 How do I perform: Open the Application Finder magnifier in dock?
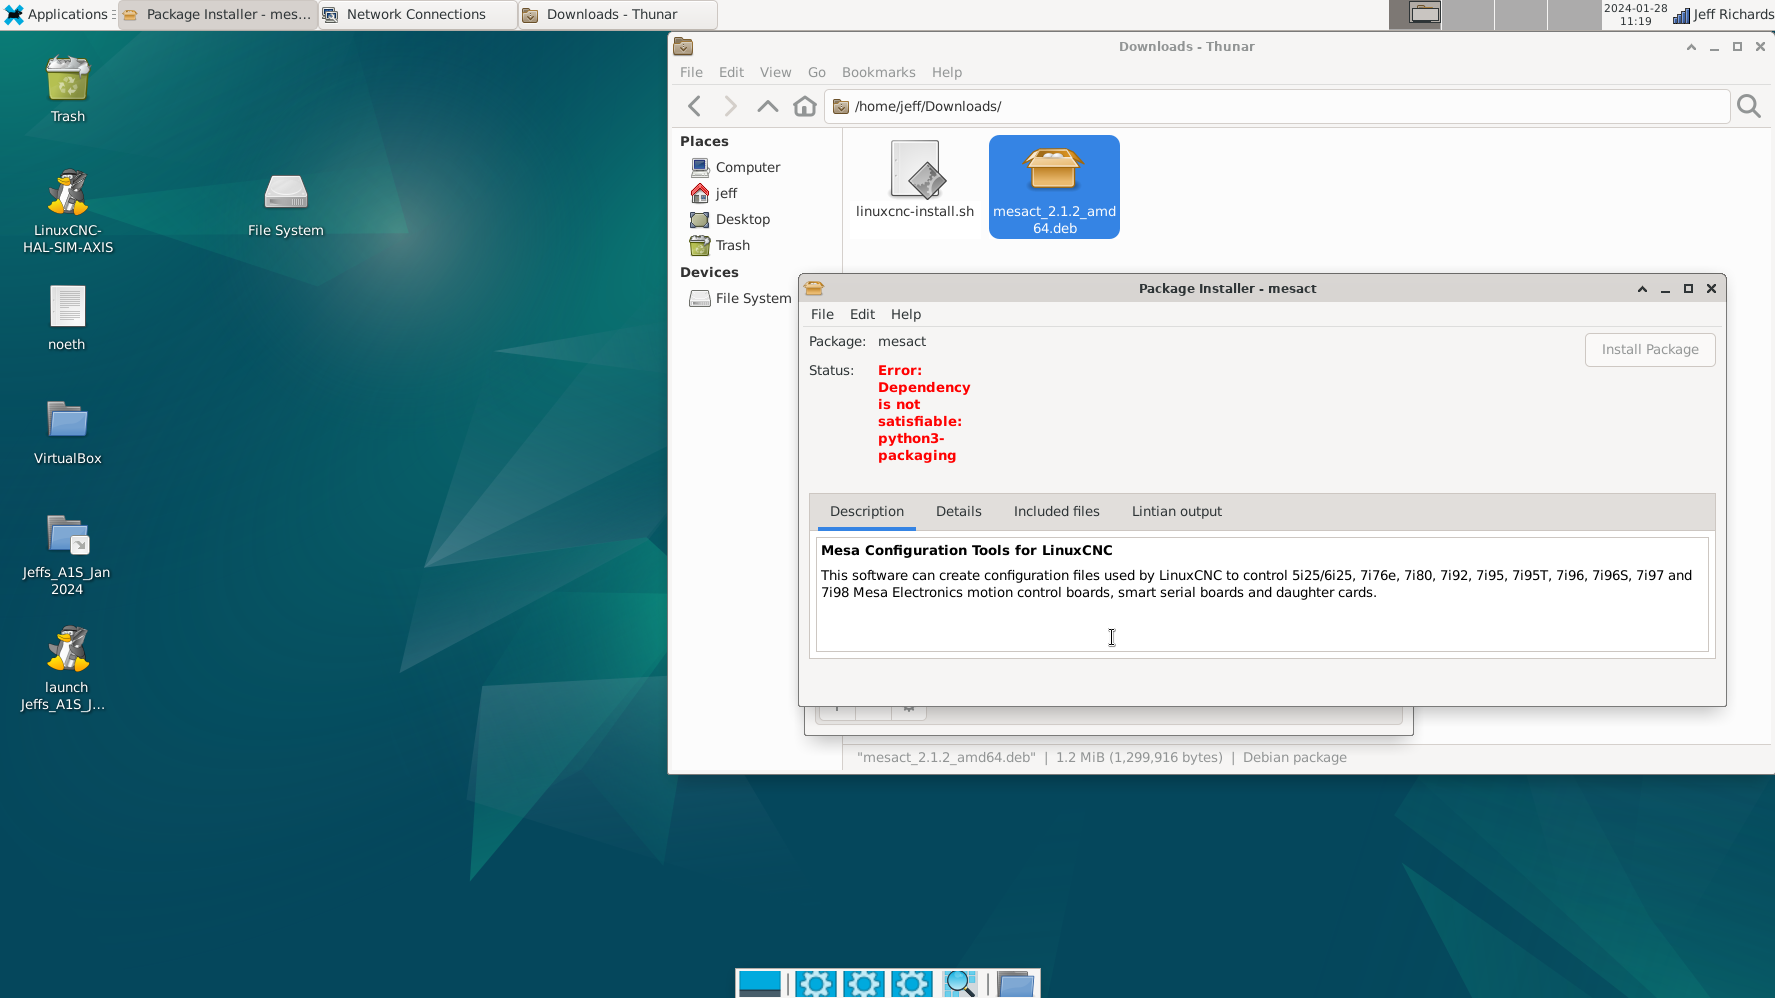(x=960, y=984)
